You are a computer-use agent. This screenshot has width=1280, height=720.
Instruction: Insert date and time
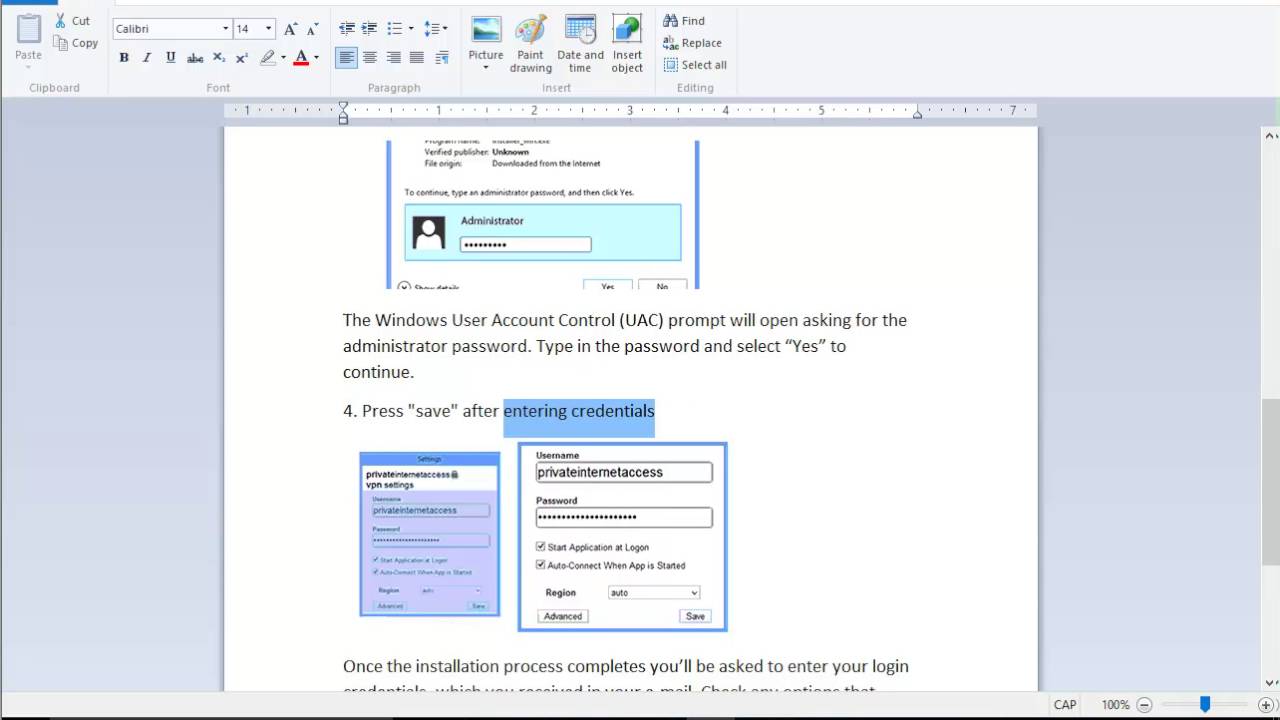point(580,44)
